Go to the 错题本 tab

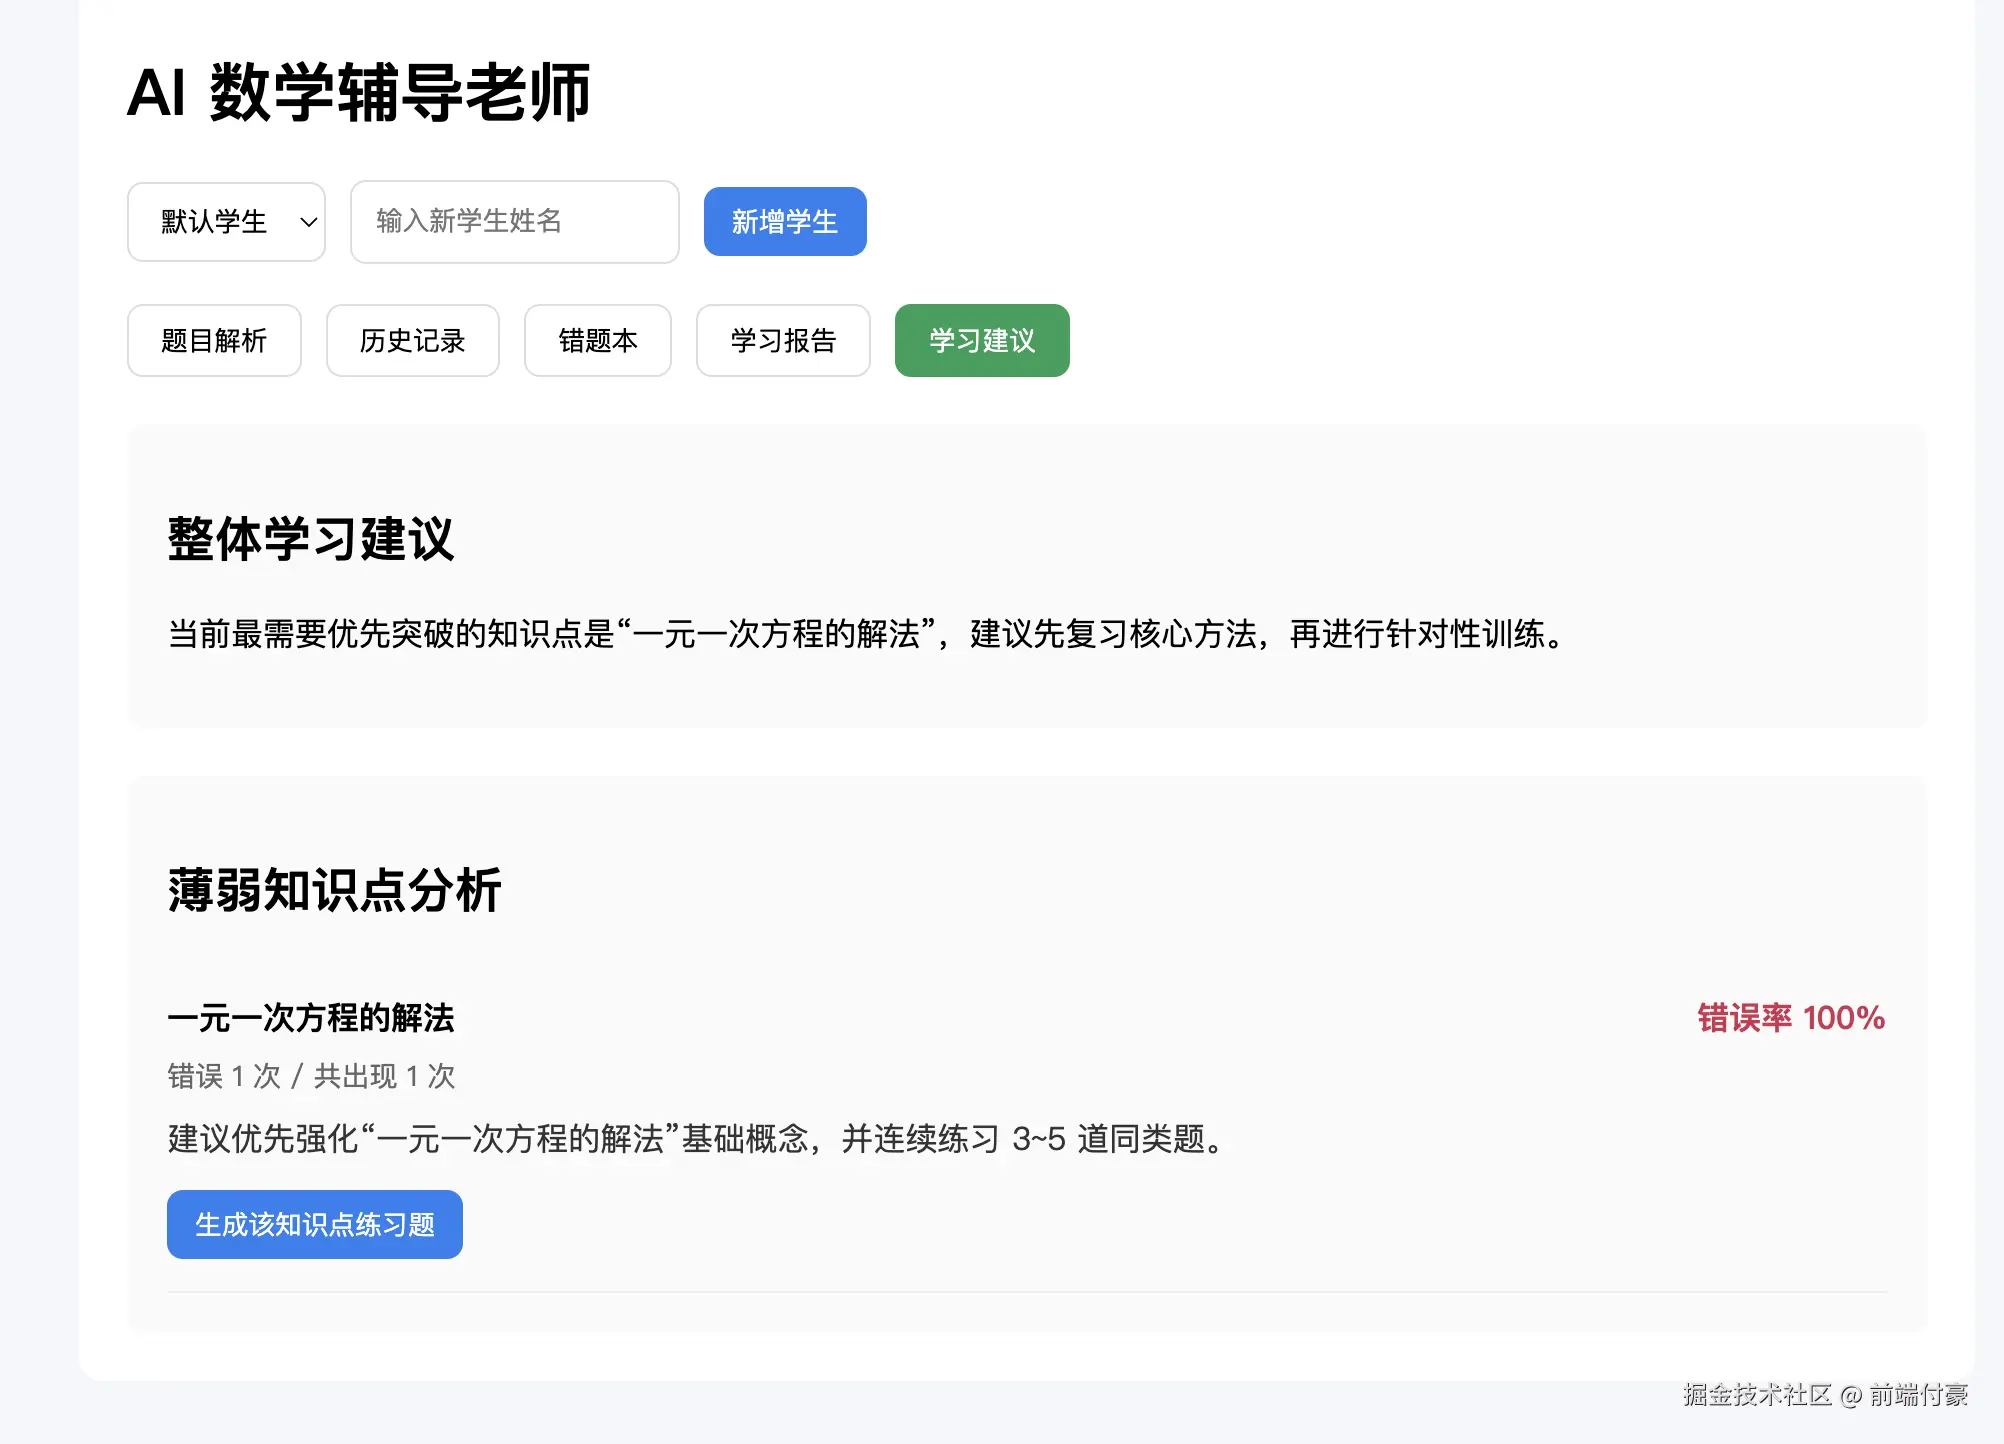[x=597, y=341]
